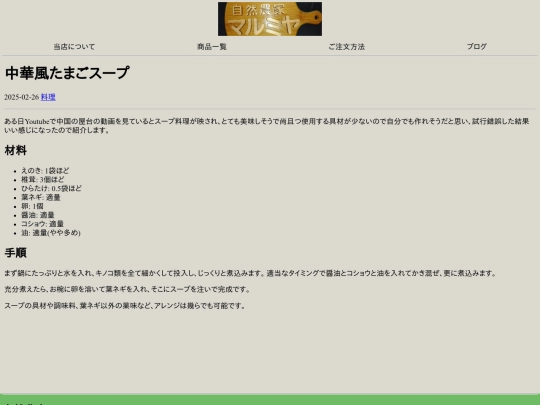Open the ブログ menu item
540x405 pixels.
click(x=477, y=46)
